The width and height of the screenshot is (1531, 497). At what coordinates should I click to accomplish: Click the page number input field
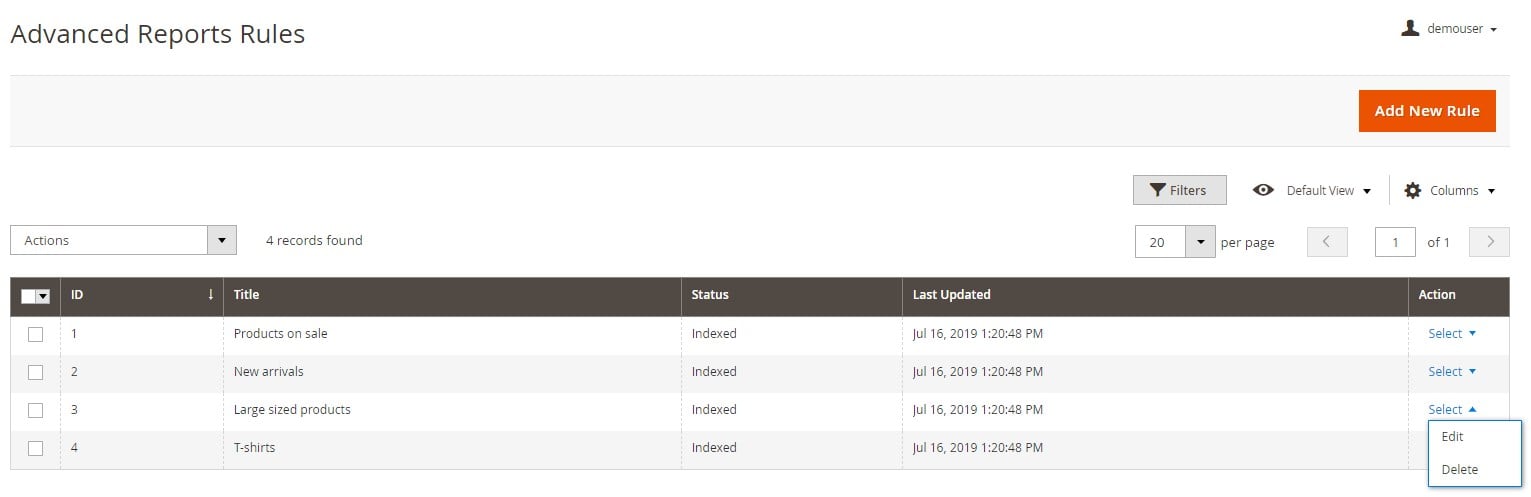(x=1395, y=242)
